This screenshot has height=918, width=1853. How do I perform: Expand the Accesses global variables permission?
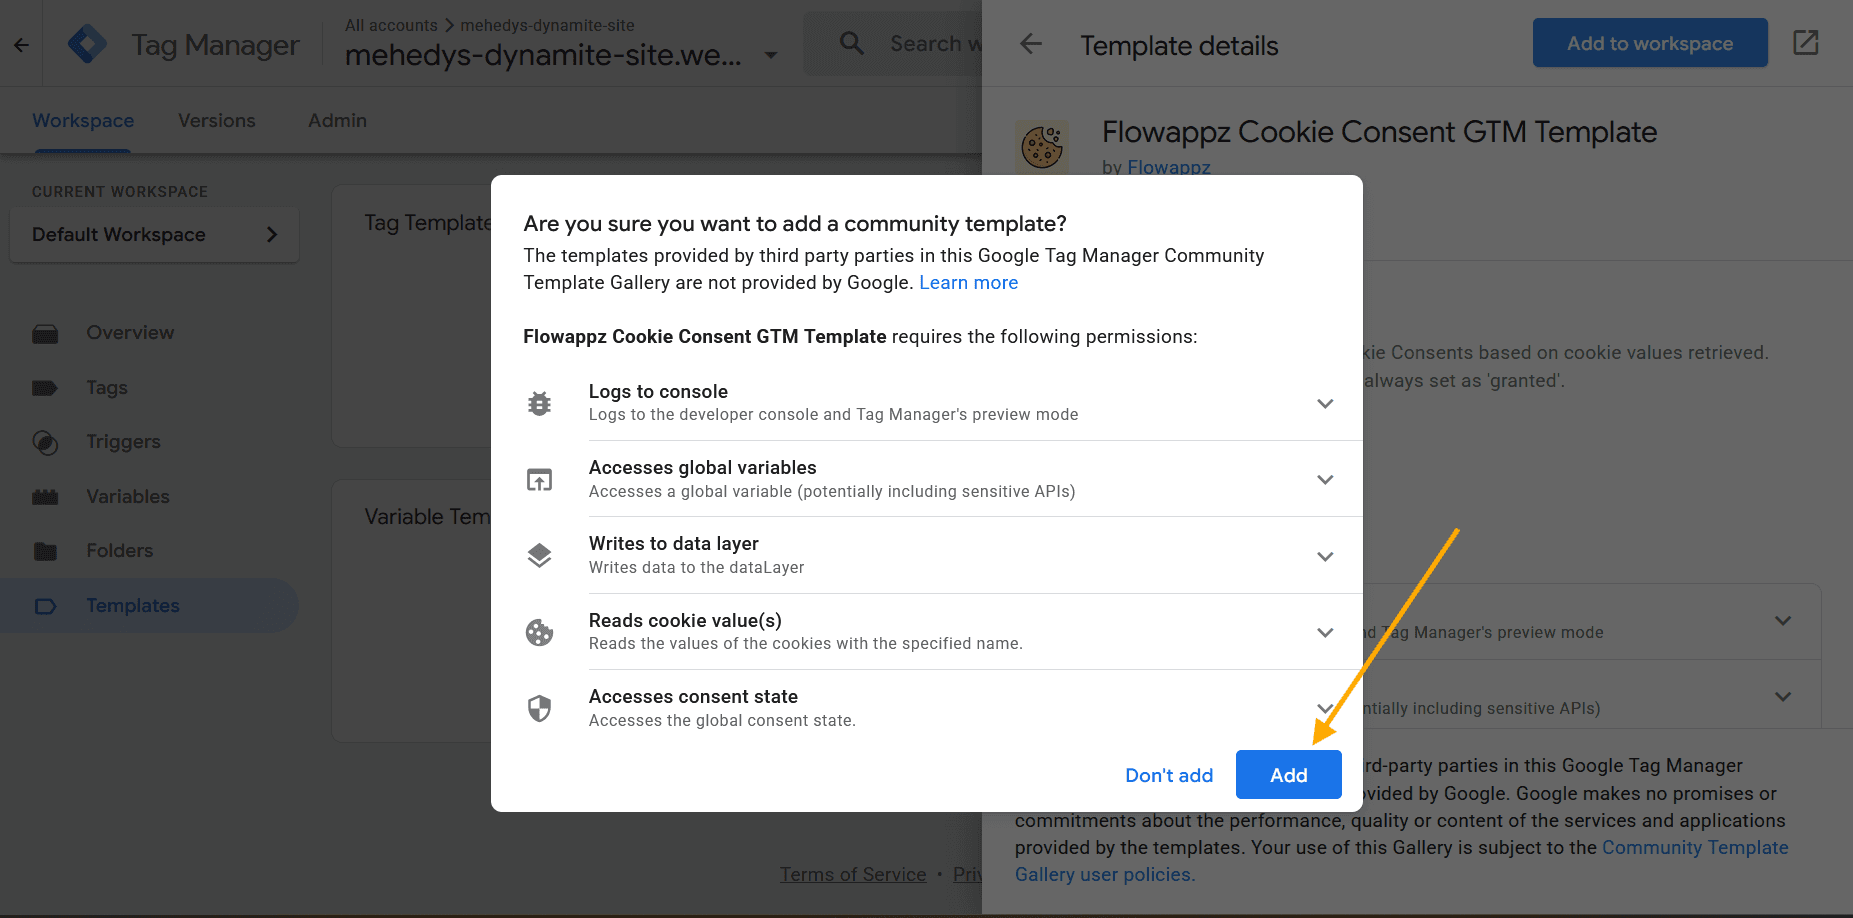(x=1325, y=480)
